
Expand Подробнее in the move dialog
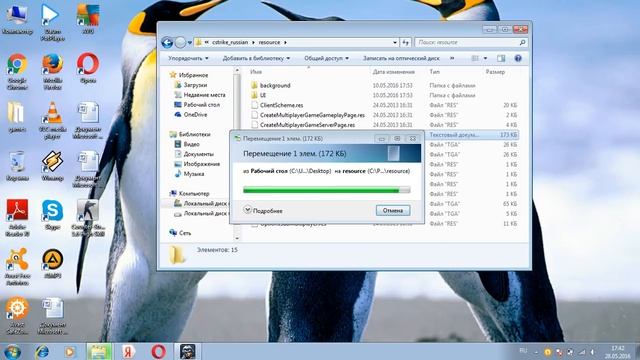click(x=263, y=210)
